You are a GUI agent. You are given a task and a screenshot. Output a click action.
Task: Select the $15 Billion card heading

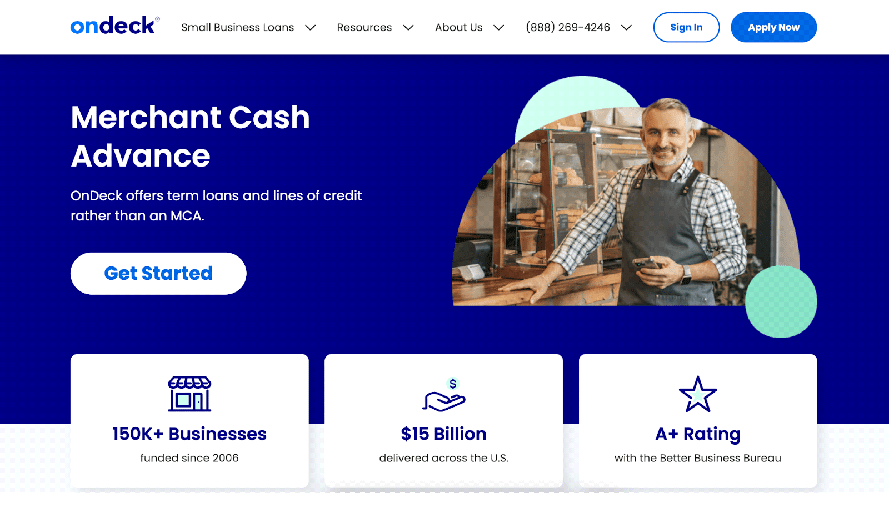point(443,434)
